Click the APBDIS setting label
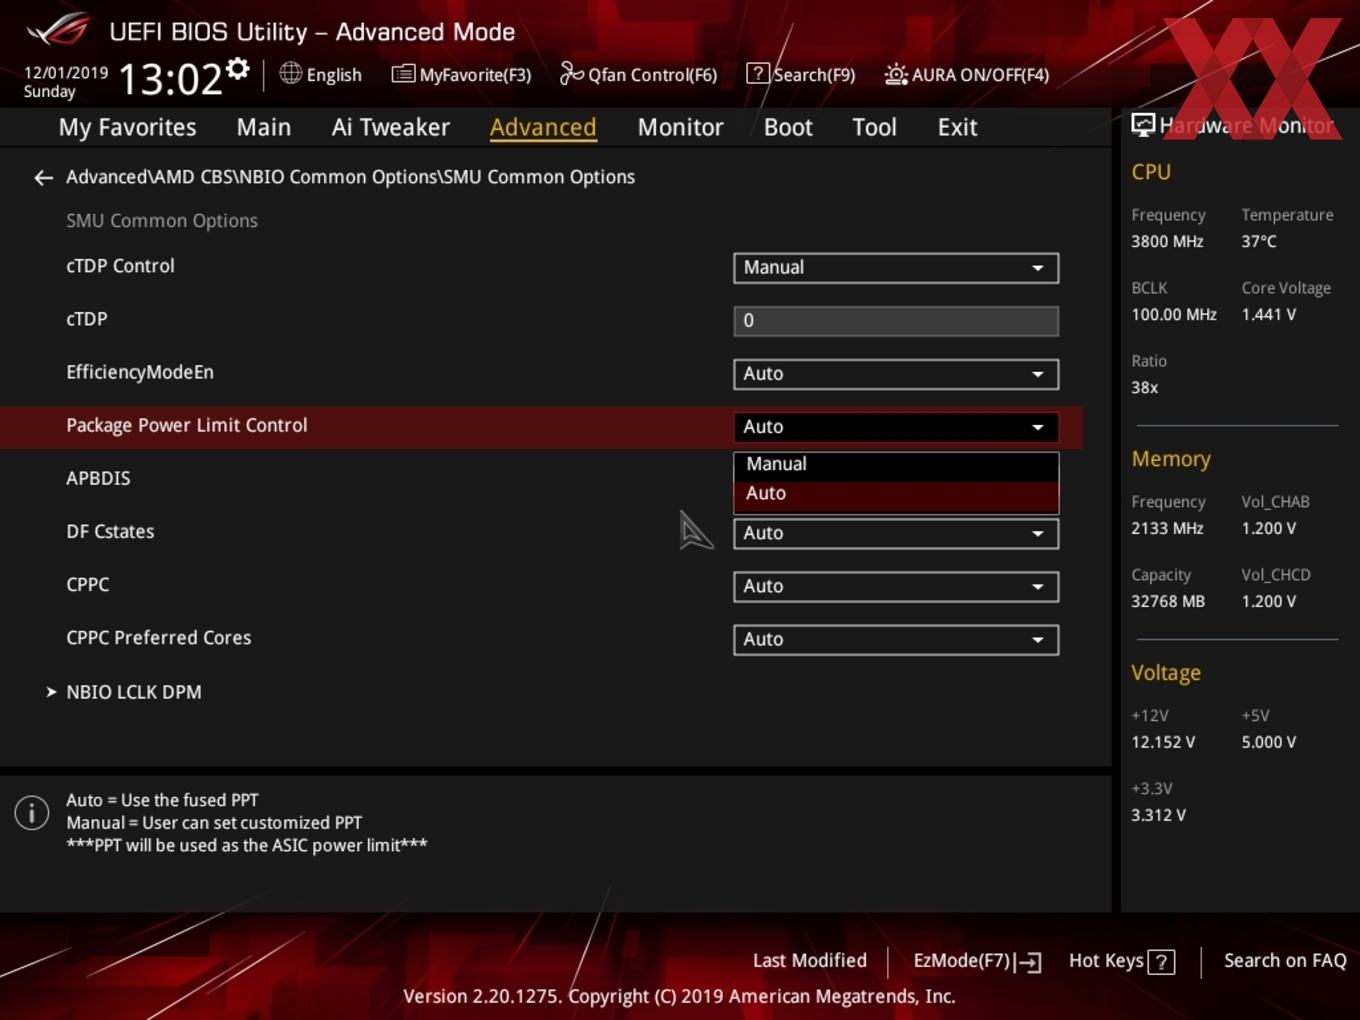 click(x=98, y=478)
